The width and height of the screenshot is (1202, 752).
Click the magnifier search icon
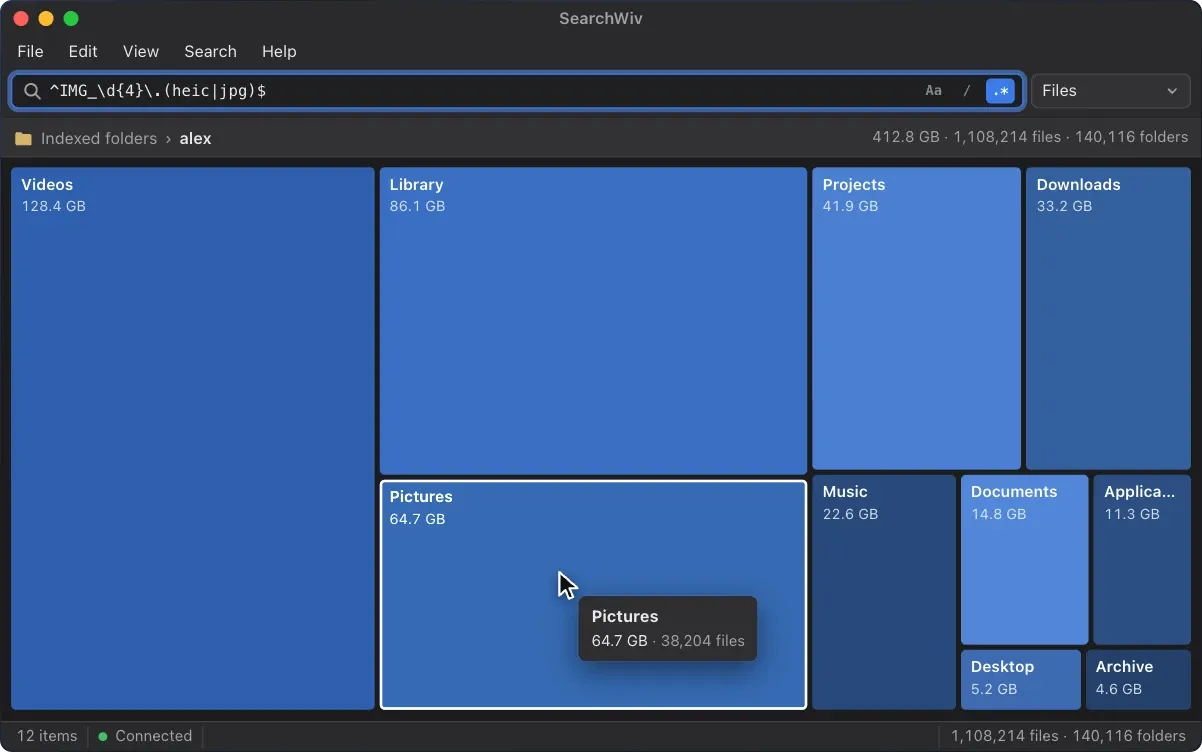pyautogui.click(x=32, y=91)
